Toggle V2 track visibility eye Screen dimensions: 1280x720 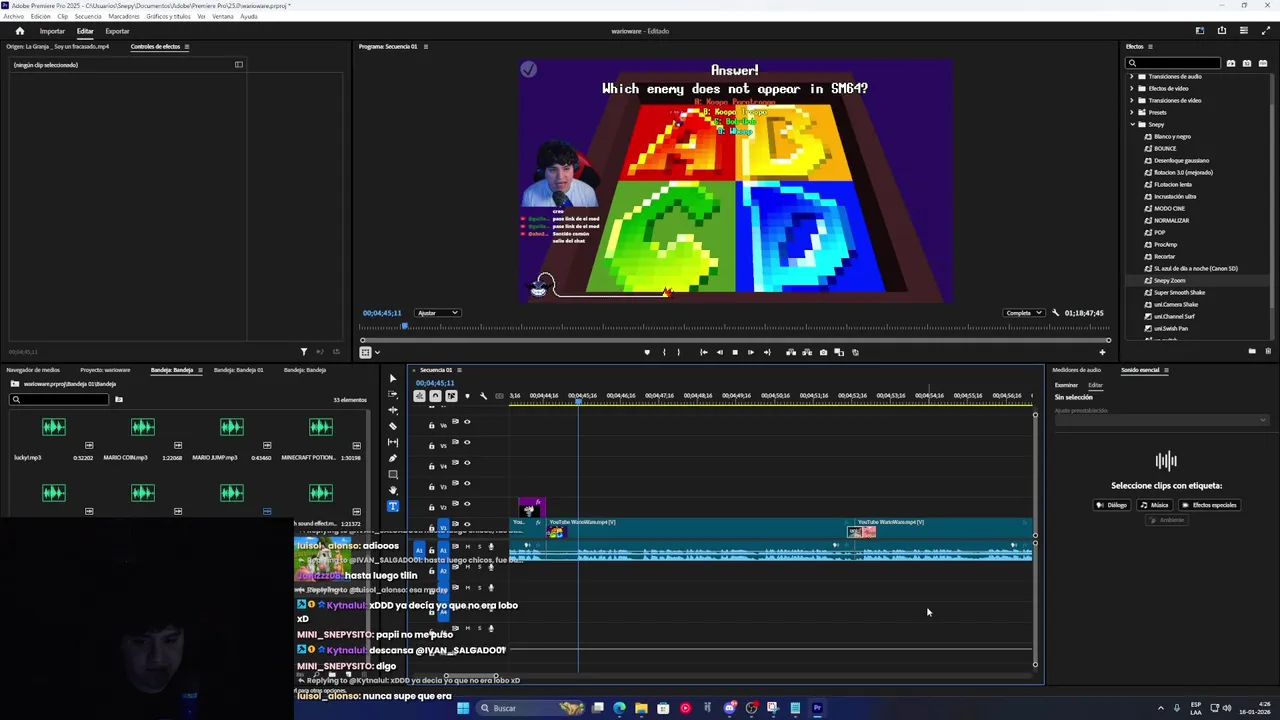(467, 504)
